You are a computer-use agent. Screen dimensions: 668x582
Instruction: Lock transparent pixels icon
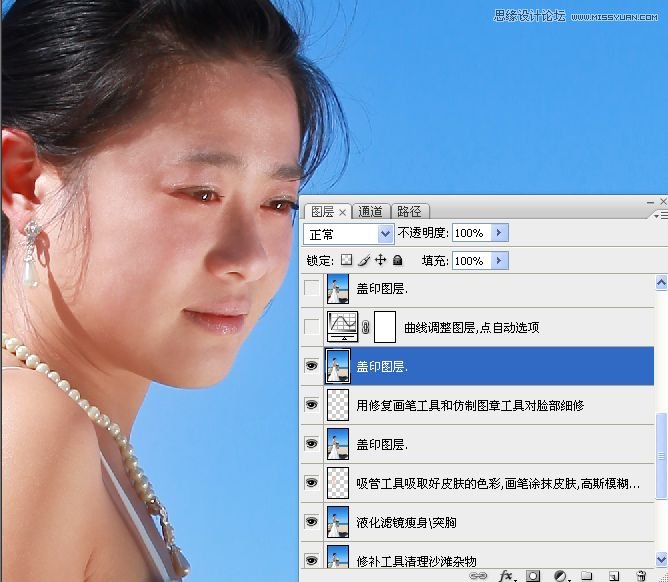pos(347,259)
